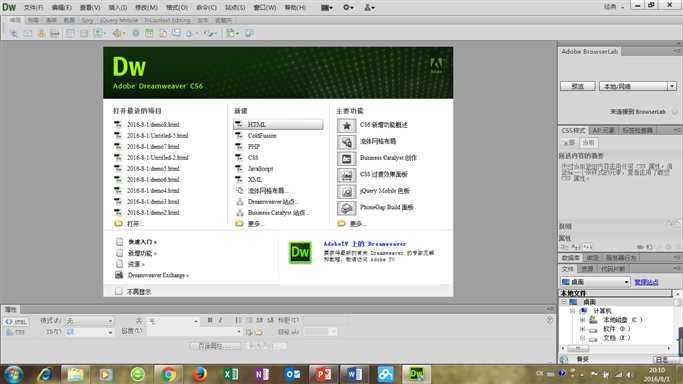Click the gear settings icon in menu bar
The width and height of the screenshot is (683, 384).
click(x=348, y=7)
